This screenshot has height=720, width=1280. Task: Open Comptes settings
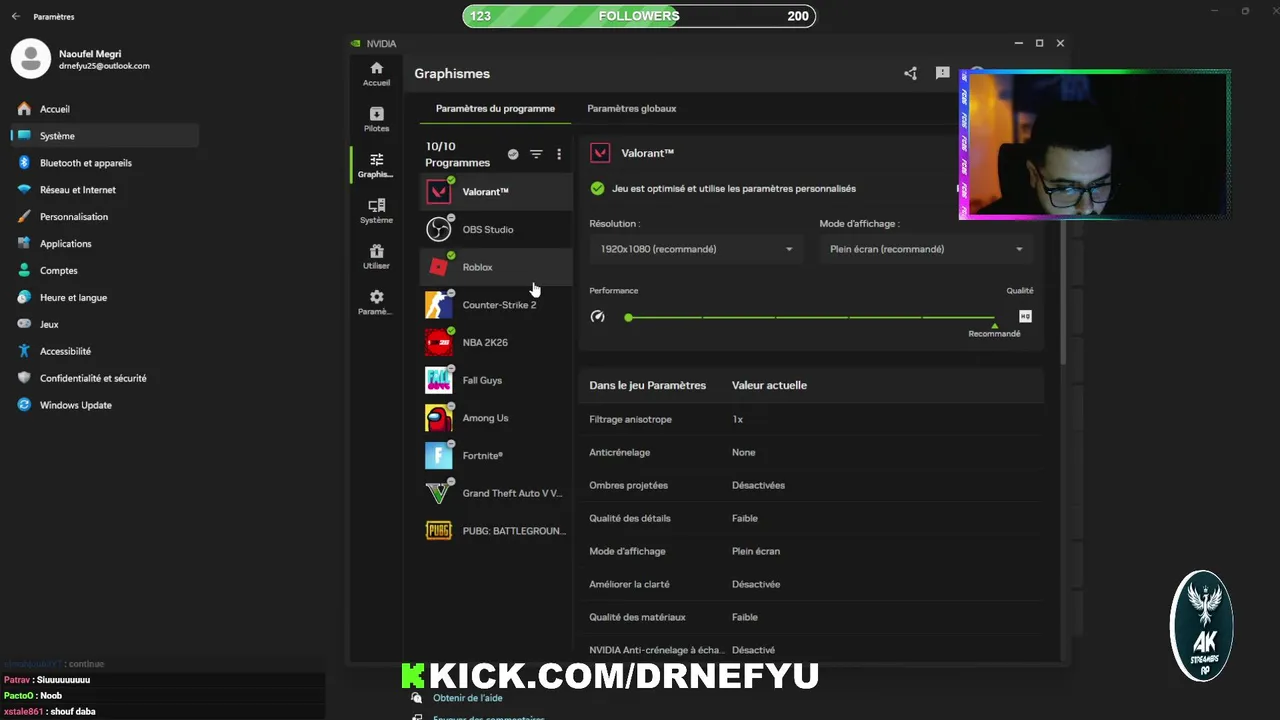click(x=105, y=271)
